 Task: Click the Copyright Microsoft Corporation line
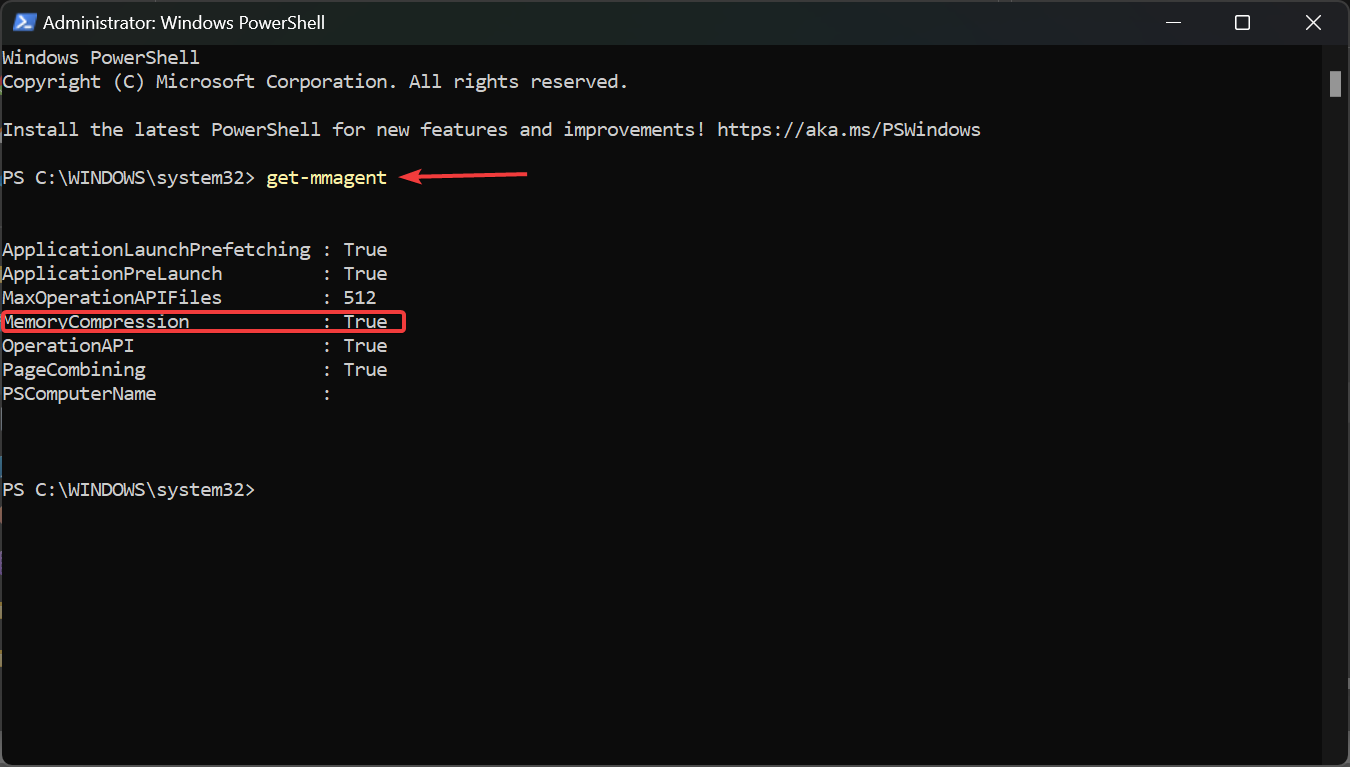tap(315, 82)
